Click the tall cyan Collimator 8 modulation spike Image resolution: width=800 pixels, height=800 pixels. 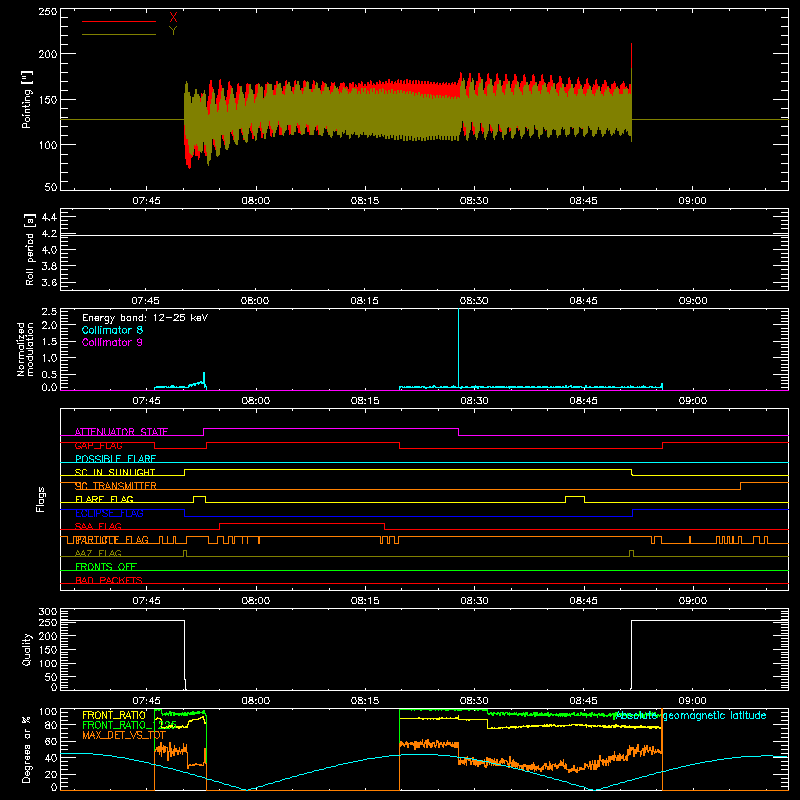coord(459,347)
